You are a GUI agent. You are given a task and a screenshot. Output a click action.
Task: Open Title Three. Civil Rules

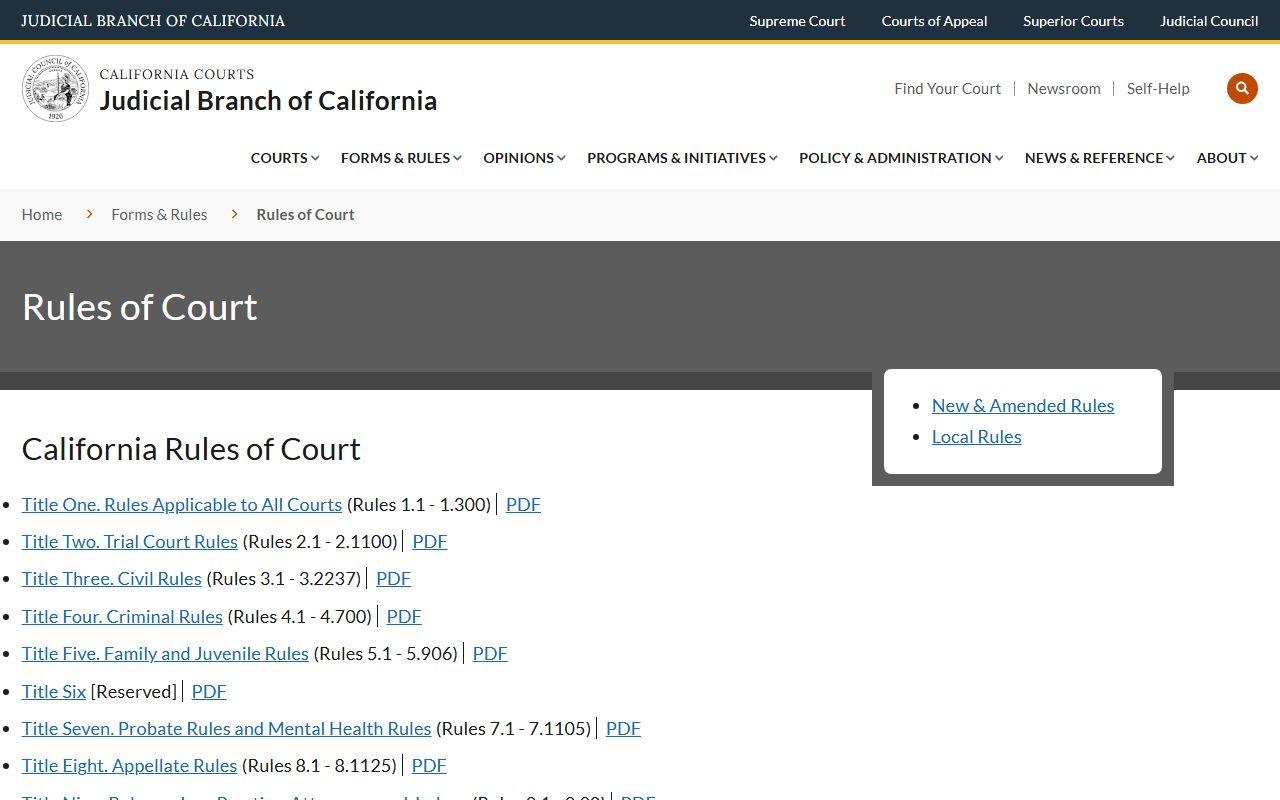click(x=112, y=578)
